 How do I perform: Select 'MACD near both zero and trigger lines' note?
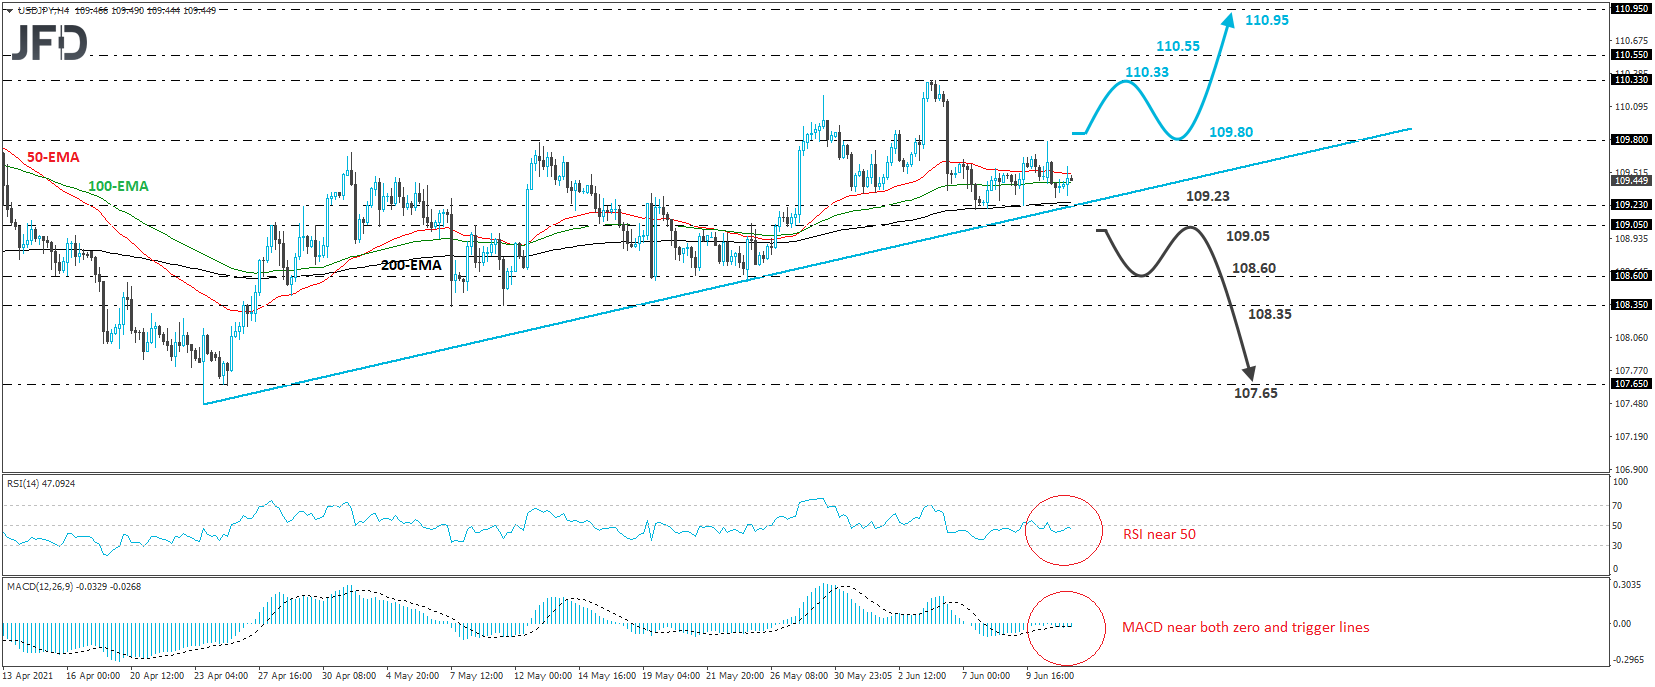coord(1245,627)
